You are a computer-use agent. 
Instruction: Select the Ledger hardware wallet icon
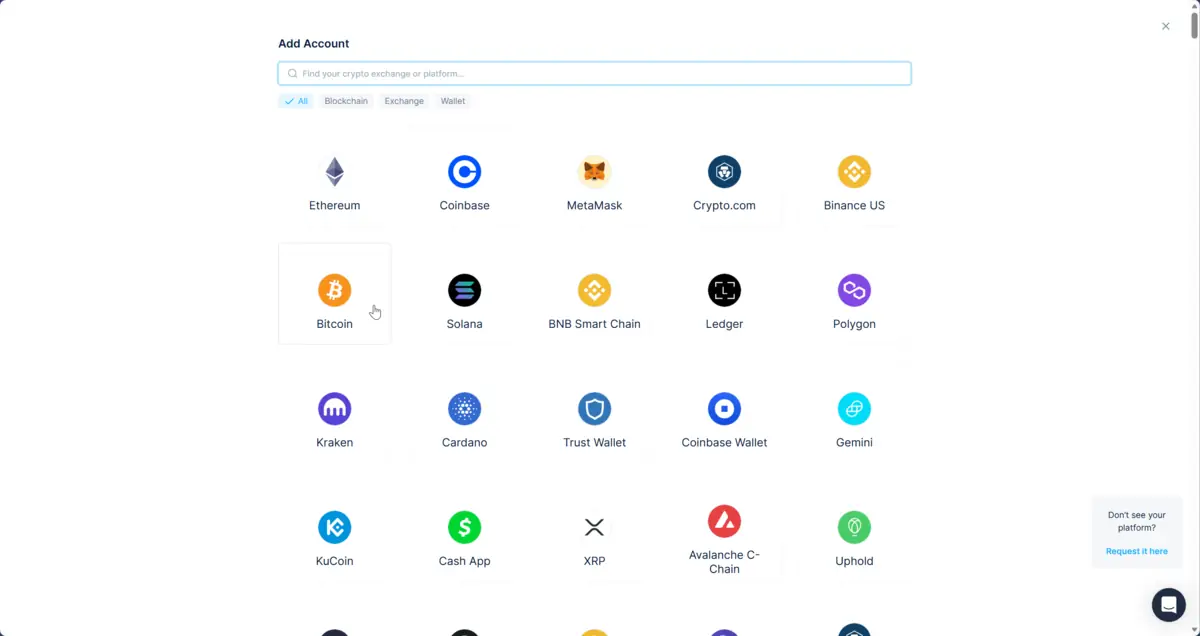click(724, 290)
